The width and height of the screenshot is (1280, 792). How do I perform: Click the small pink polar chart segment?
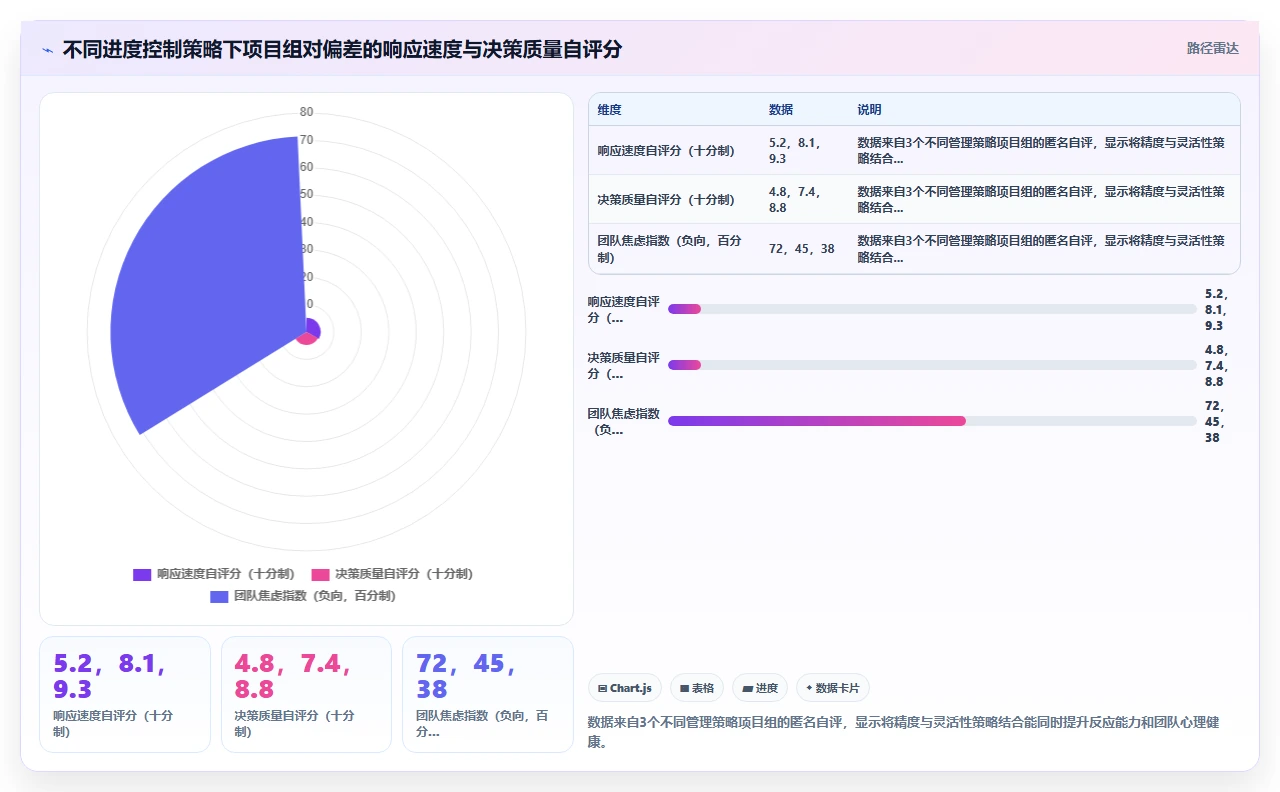[x=307, y=338]
